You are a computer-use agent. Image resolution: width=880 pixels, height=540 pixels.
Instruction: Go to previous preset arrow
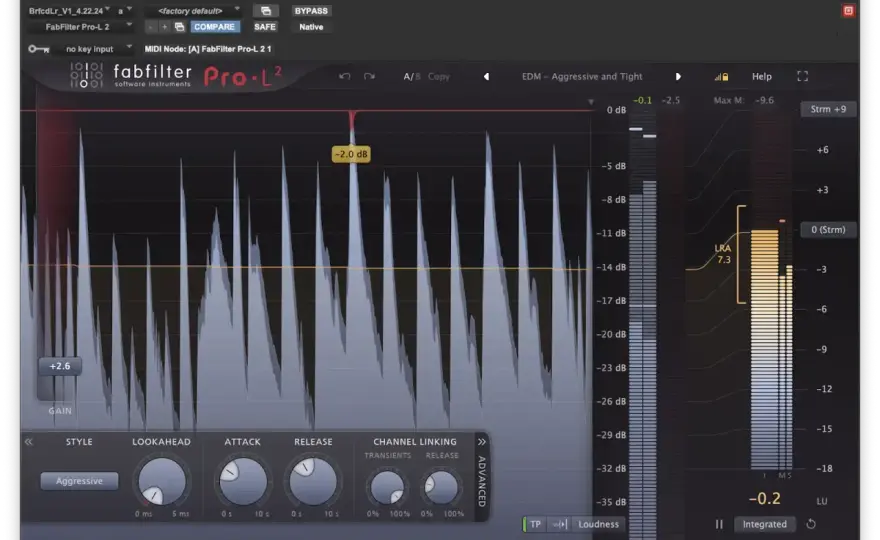487,76
